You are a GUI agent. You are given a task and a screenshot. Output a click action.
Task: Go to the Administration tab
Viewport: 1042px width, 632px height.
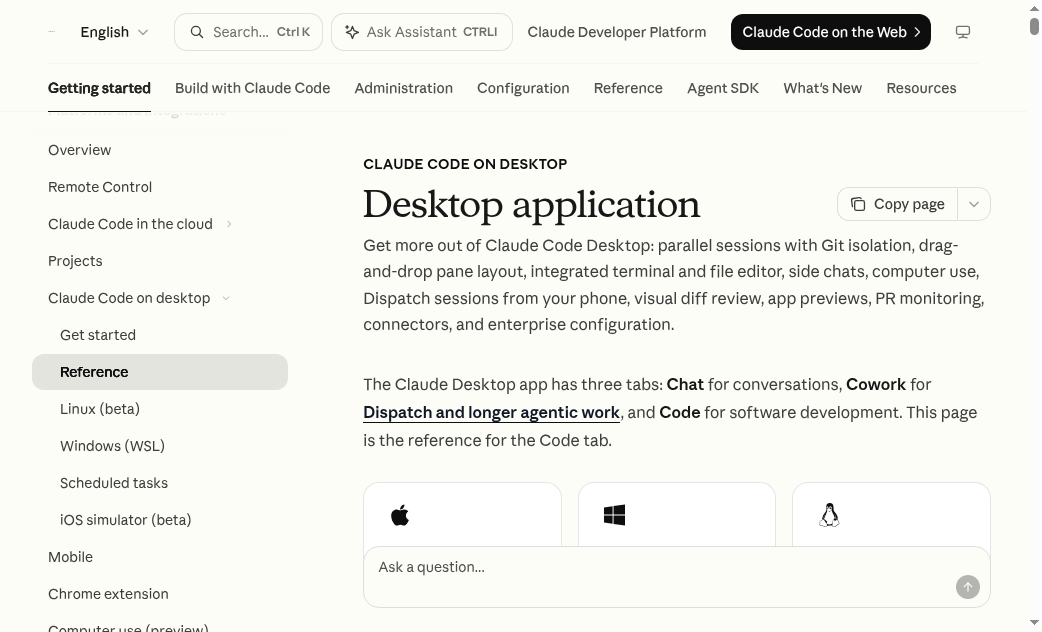coord(403,88)
